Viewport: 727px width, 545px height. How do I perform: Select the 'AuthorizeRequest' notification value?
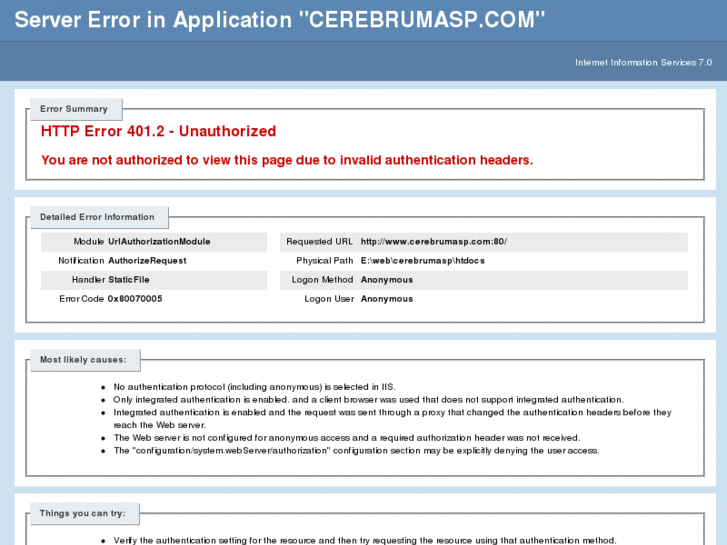point(147,261)
